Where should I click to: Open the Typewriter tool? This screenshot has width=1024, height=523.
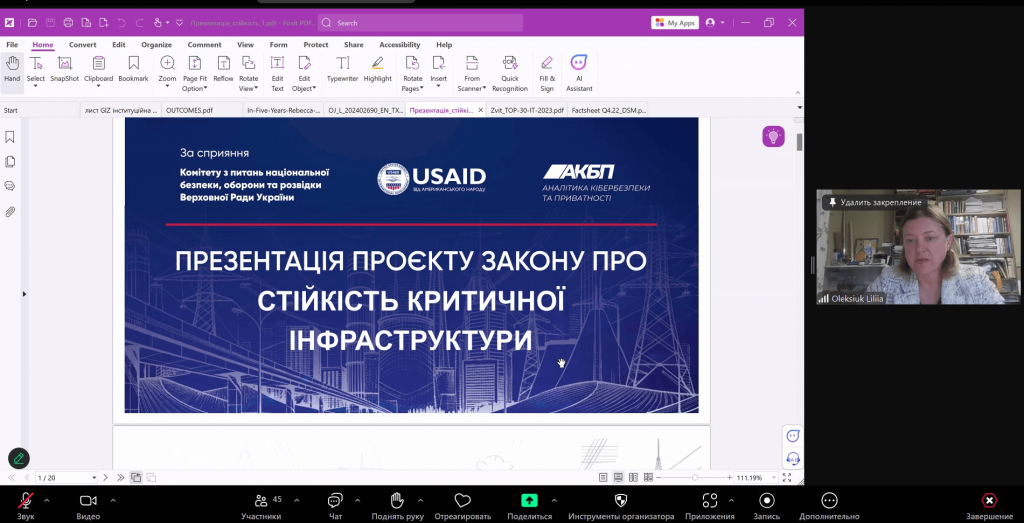click(x=342, y=68)
